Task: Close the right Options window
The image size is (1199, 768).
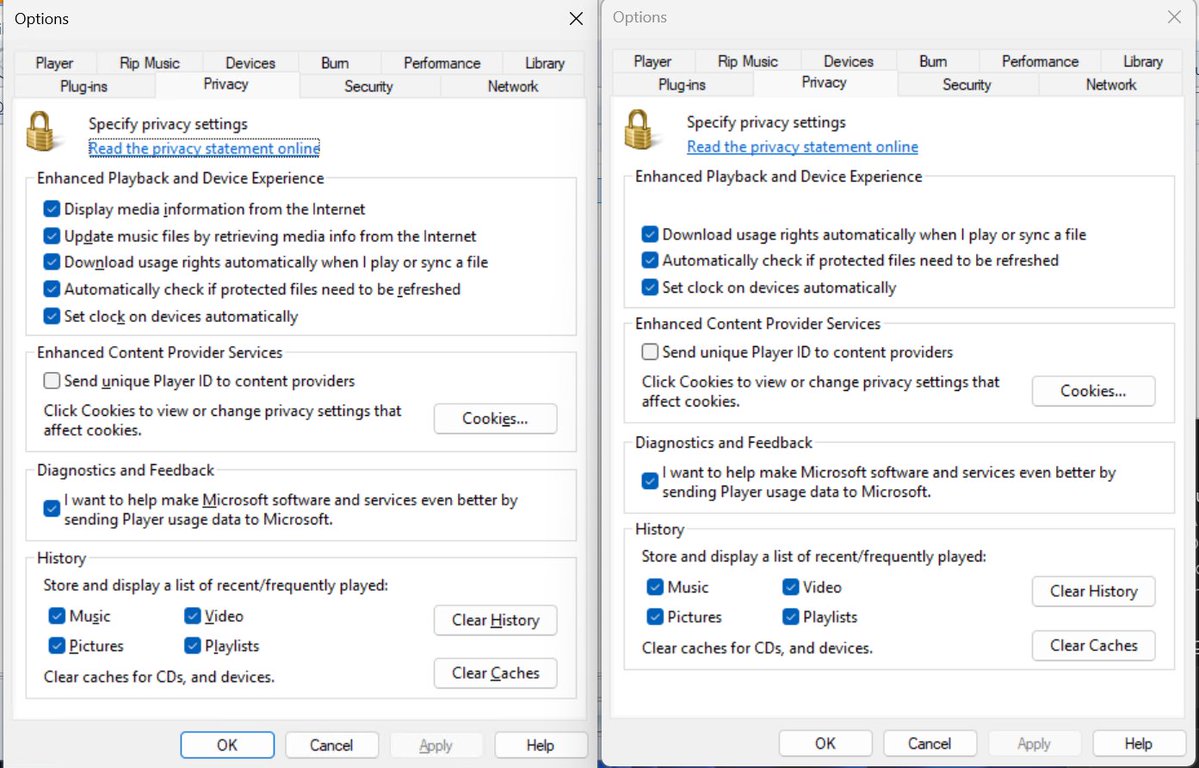Action: coord(1174,17)
